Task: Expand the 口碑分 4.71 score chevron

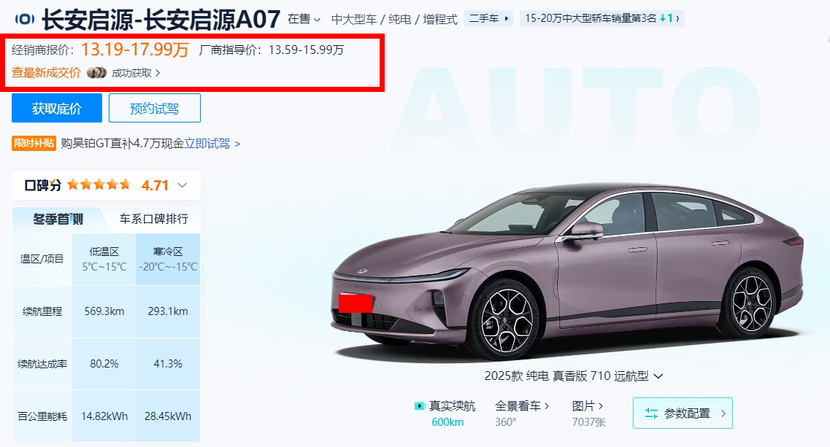Action: (x=182, y=185)
